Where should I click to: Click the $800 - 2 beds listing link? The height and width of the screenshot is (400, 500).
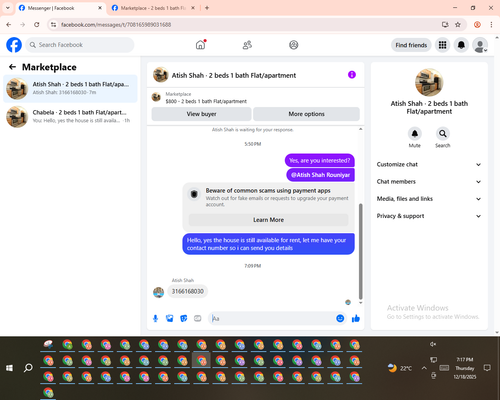(x=206, y=101)
